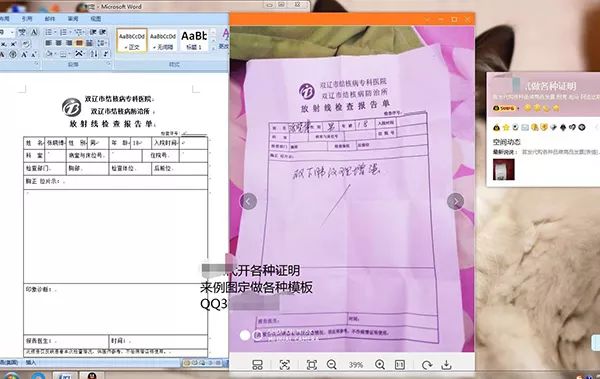Image resolution: width=600 pixels, height=379 pixels.
Task: Click the 姓名 cell in Word table
Action: pyautogui.click(x=34, y=143)
